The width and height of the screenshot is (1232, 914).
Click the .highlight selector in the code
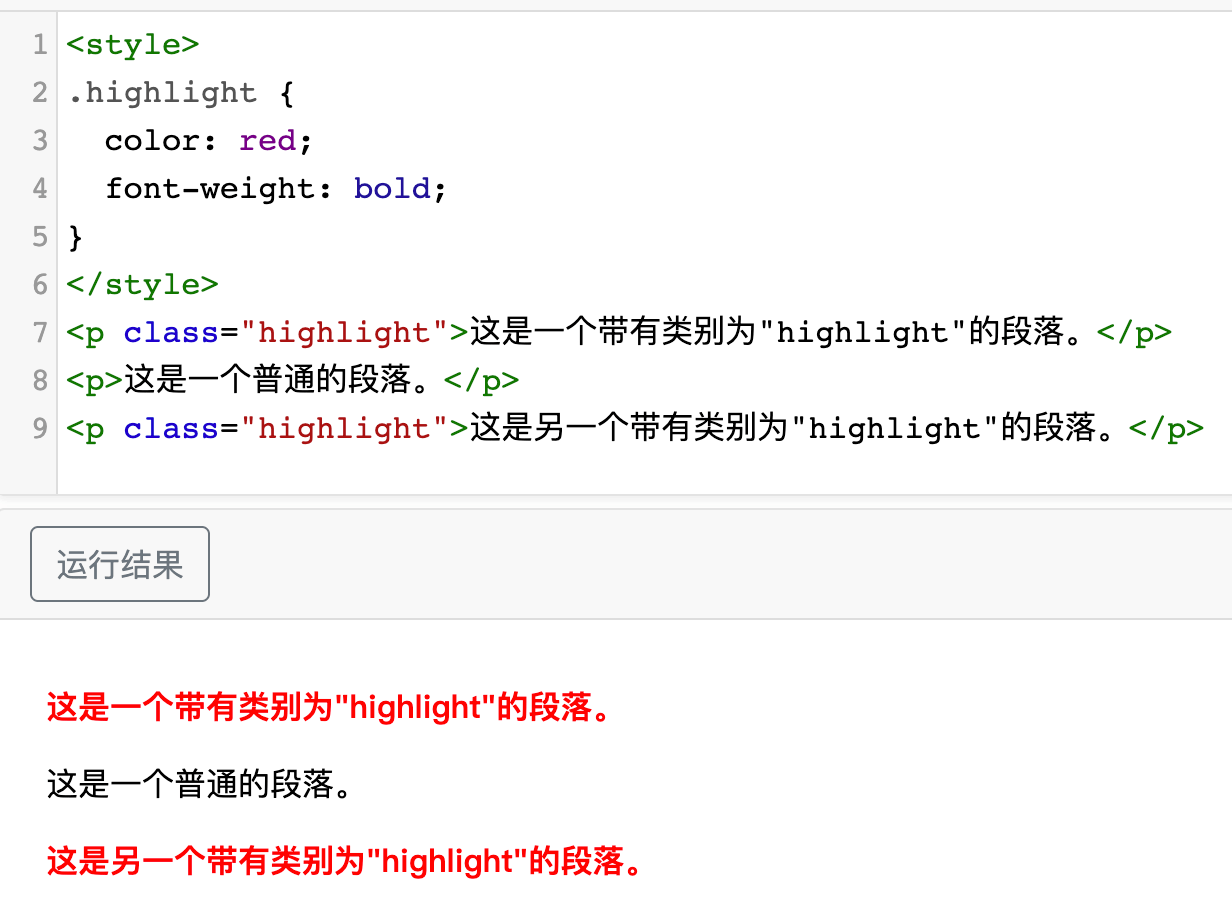(162, 93)
